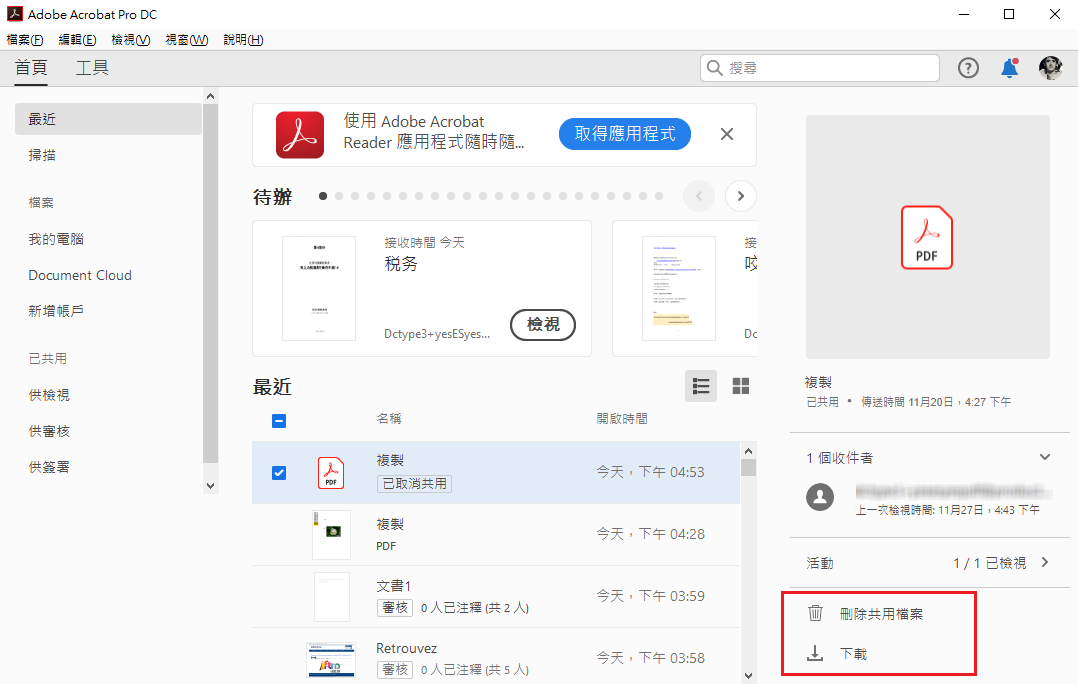Switch to list view of recent files
1078x684 pixels.
tap(701, 386)
